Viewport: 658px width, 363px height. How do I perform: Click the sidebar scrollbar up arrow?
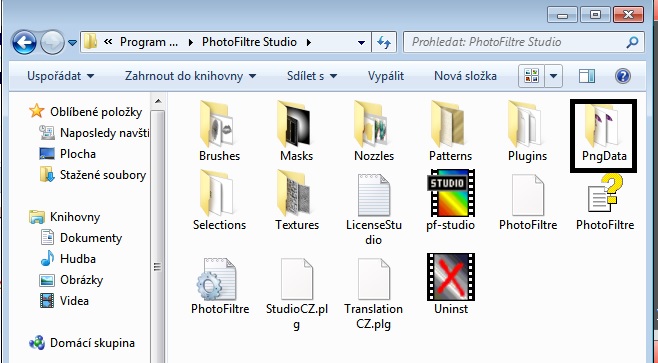point(158,101)
